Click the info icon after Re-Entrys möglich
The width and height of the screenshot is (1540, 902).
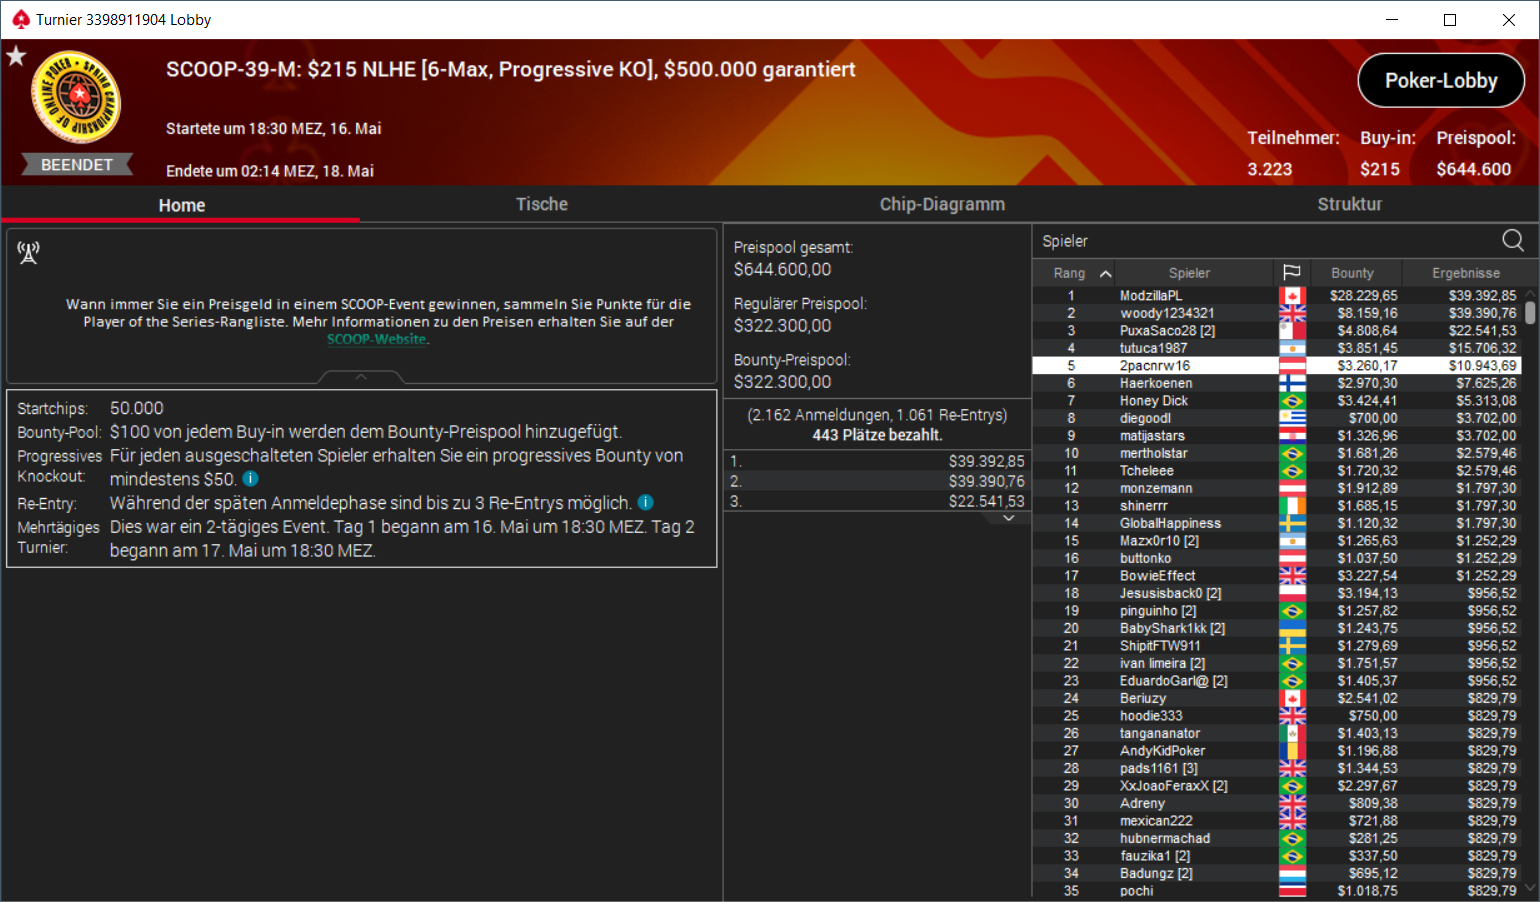coord(646,502)
